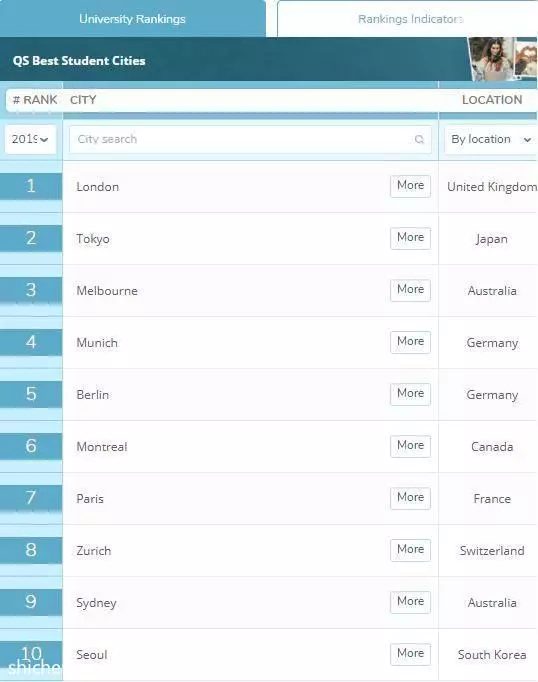Click More button in Paris row
538x682 pixels.
pyautogui.click(x=410, y=498)
